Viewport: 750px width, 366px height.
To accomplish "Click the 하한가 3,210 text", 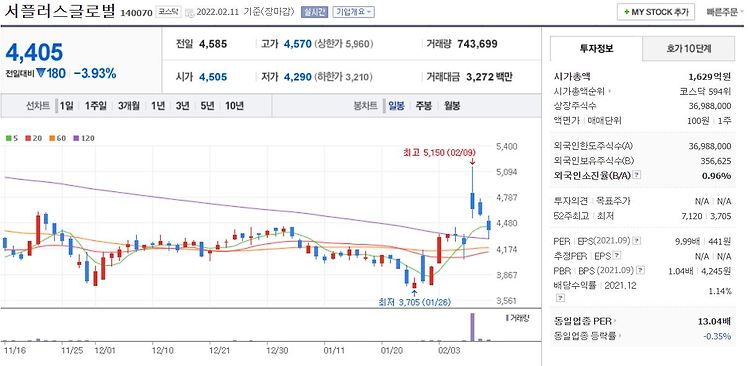I will pos(343,77).
